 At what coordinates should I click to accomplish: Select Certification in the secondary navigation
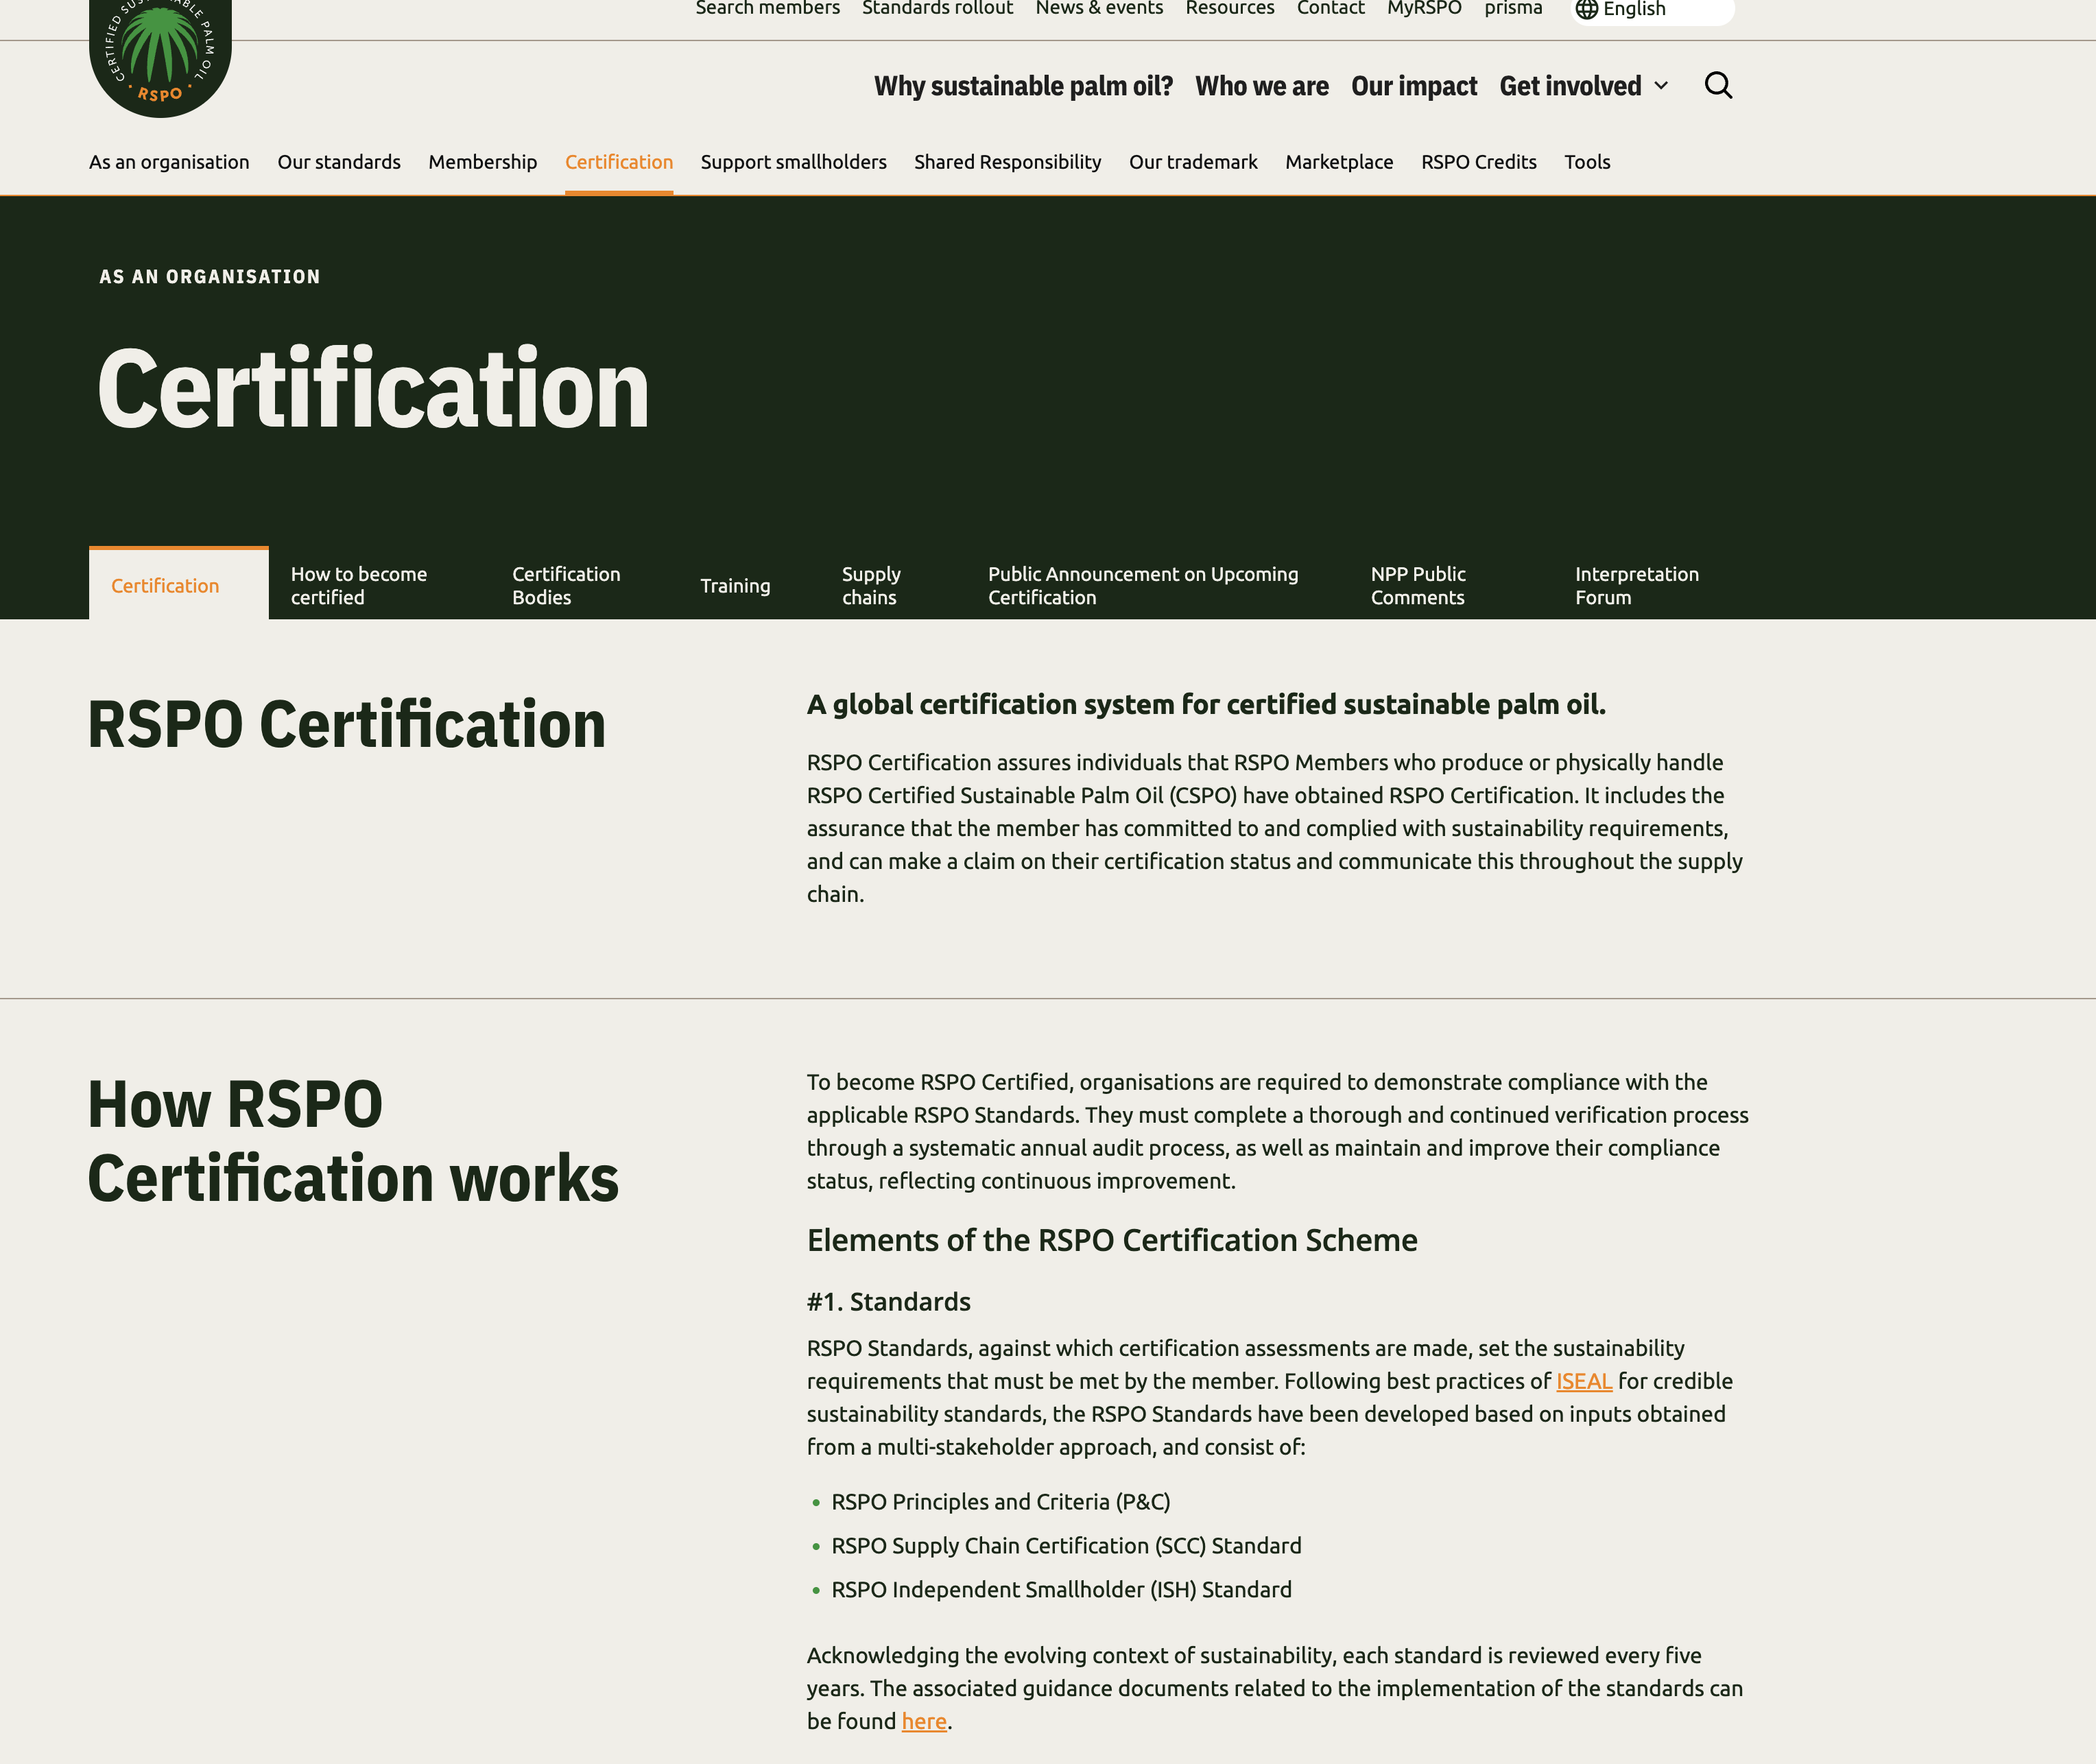coord(619,162)
